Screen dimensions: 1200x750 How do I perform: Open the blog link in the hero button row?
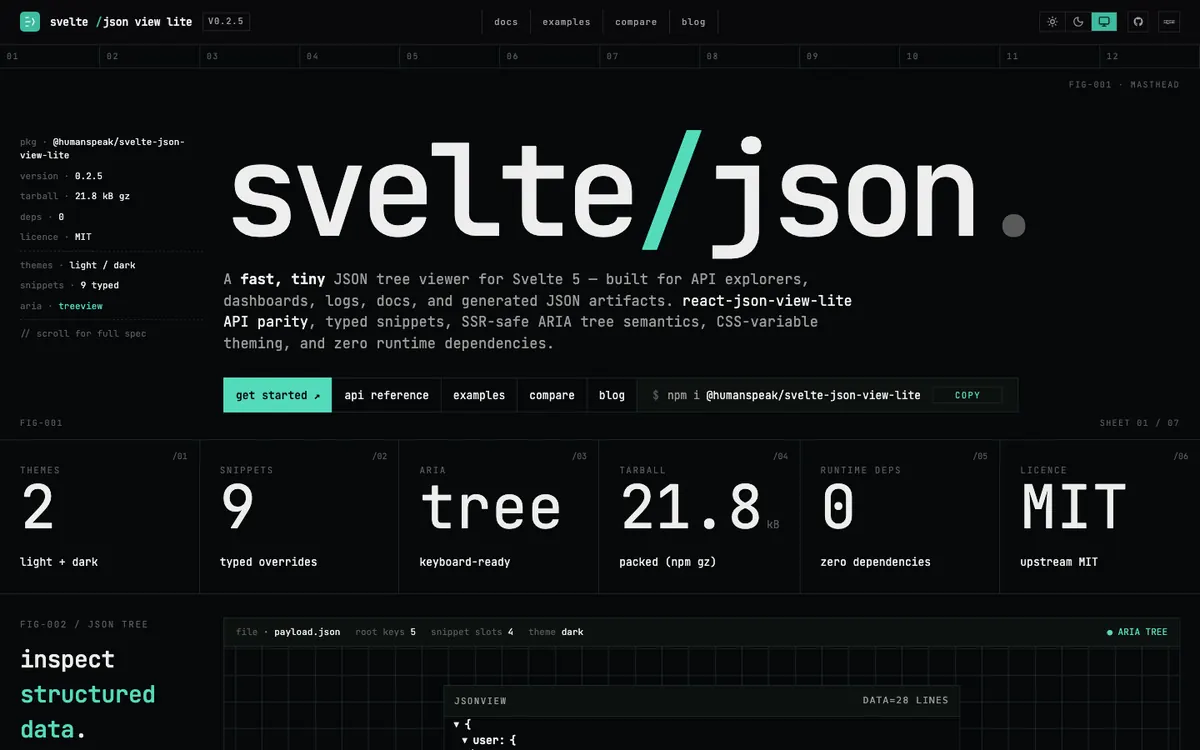coord(612,395)
